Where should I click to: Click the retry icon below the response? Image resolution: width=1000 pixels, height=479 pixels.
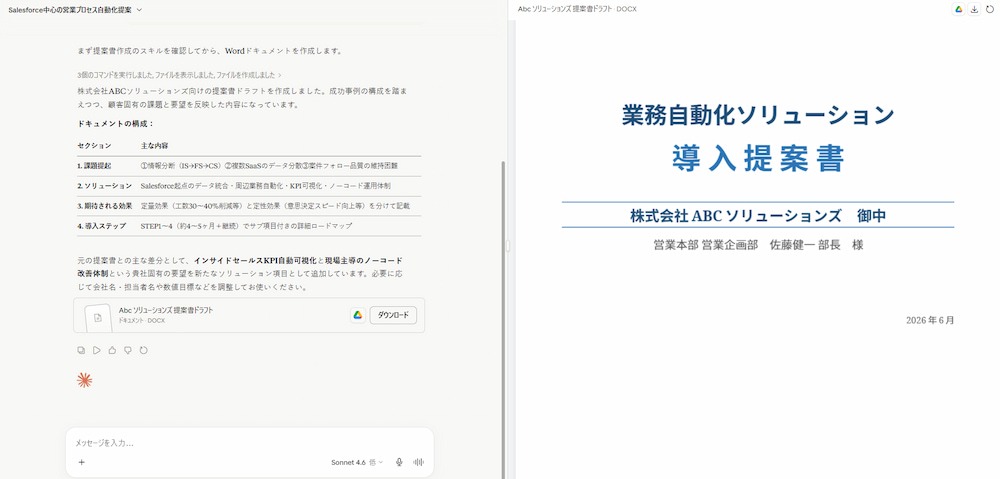coord(143,350)
